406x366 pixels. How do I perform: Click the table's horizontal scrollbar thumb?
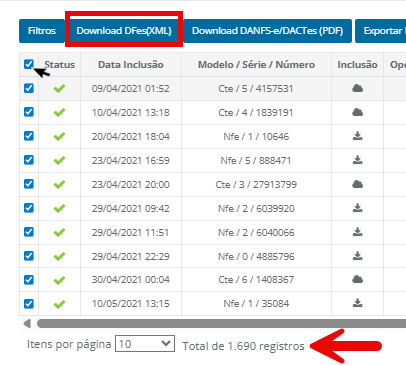point(221,323)
